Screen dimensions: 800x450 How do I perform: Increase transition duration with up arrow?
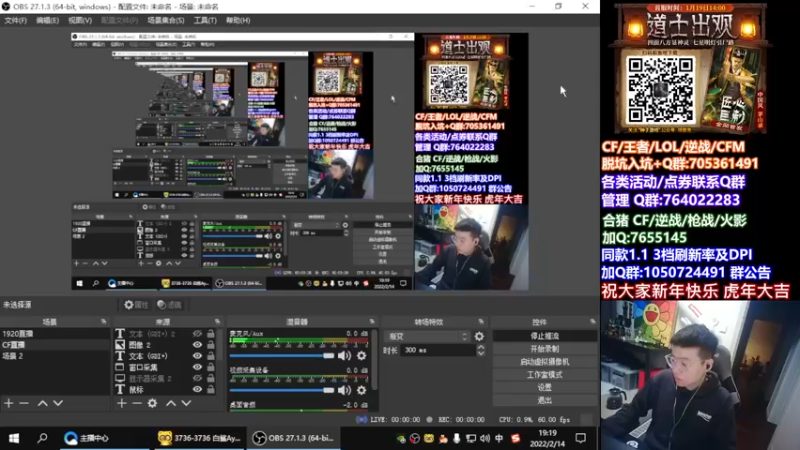(481, 347)
